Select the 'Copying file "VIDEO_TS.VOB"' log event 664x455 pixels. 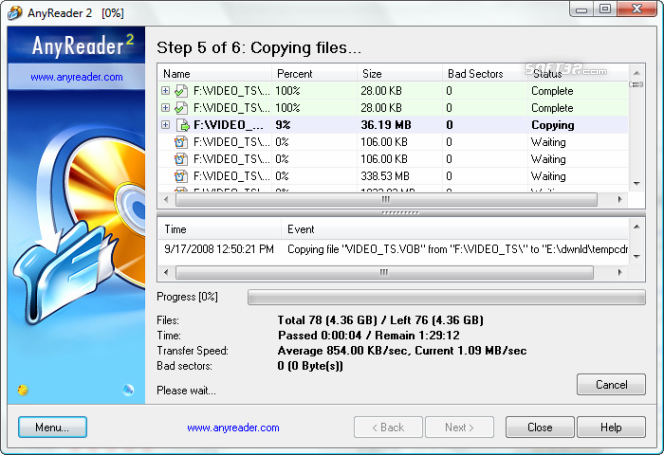pos(457,249)
